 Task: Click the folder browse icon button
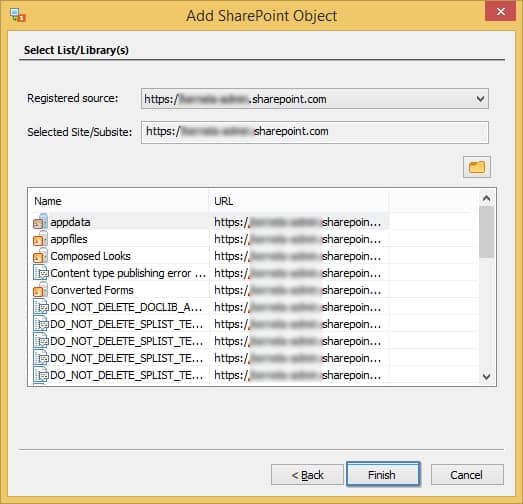477,167
